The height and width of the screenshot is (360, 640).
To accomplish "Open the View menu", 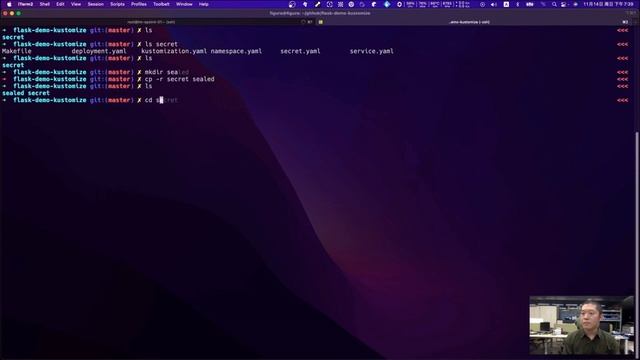I will pyautogui.click(x=76, y=4).
